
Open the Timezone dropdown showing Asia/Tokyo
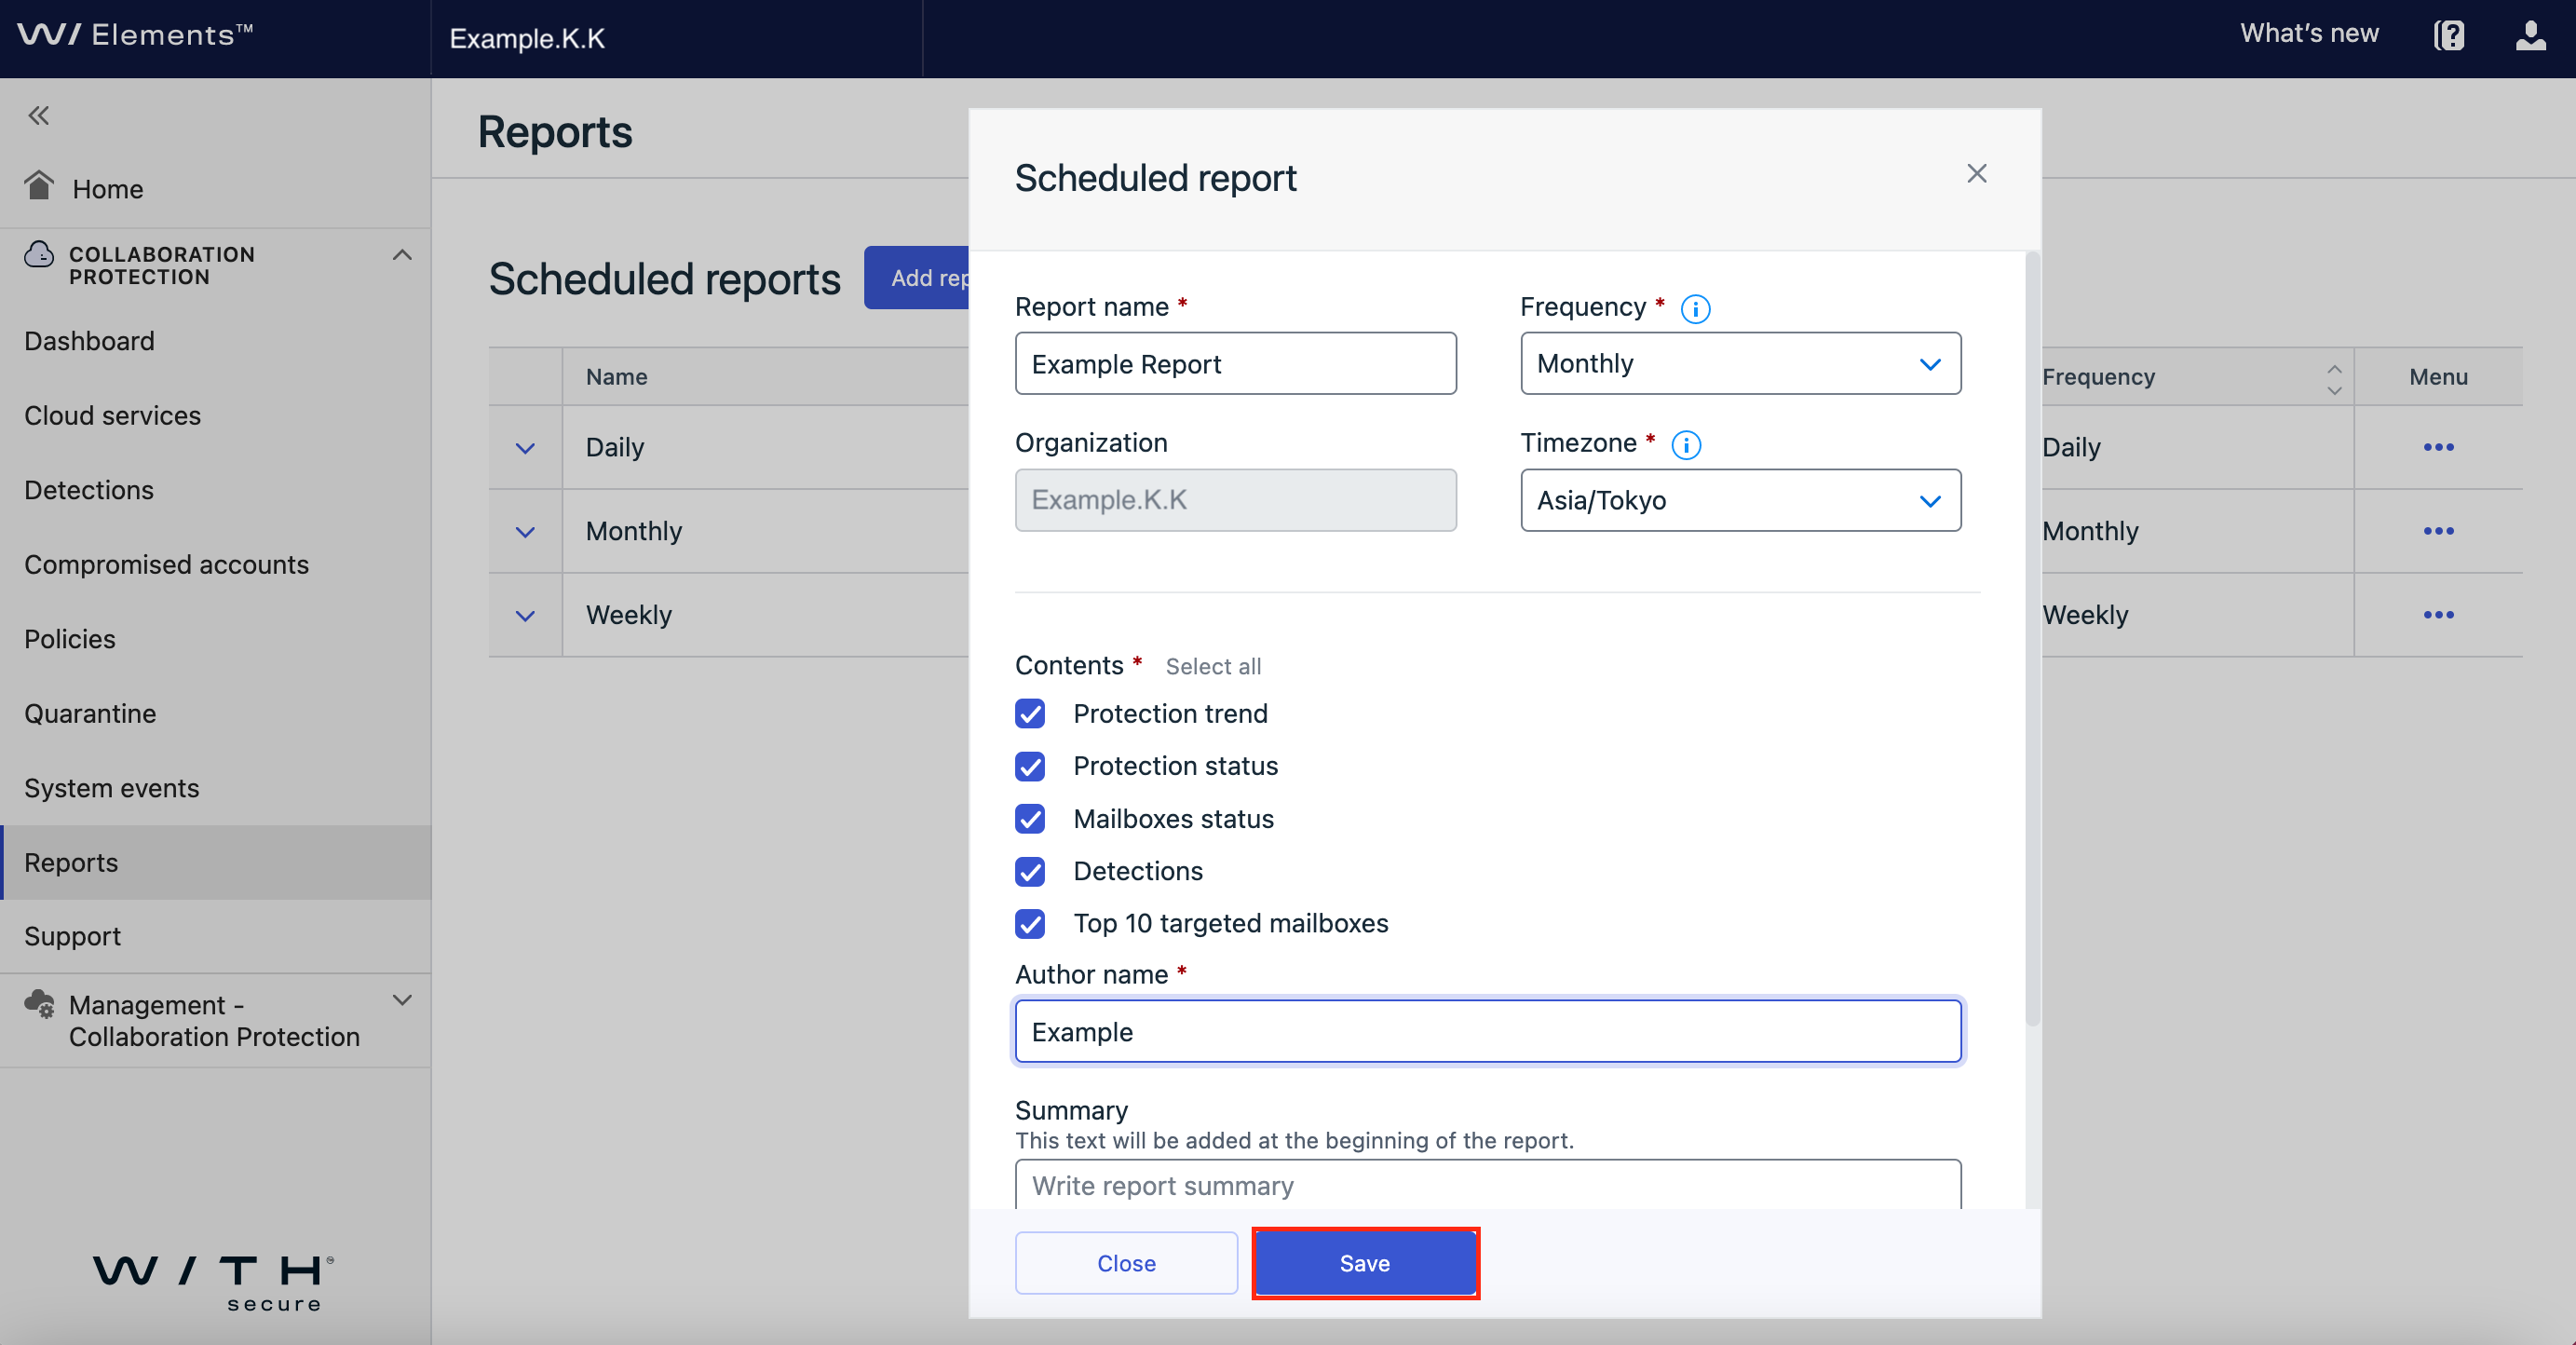pos(1740,500)
